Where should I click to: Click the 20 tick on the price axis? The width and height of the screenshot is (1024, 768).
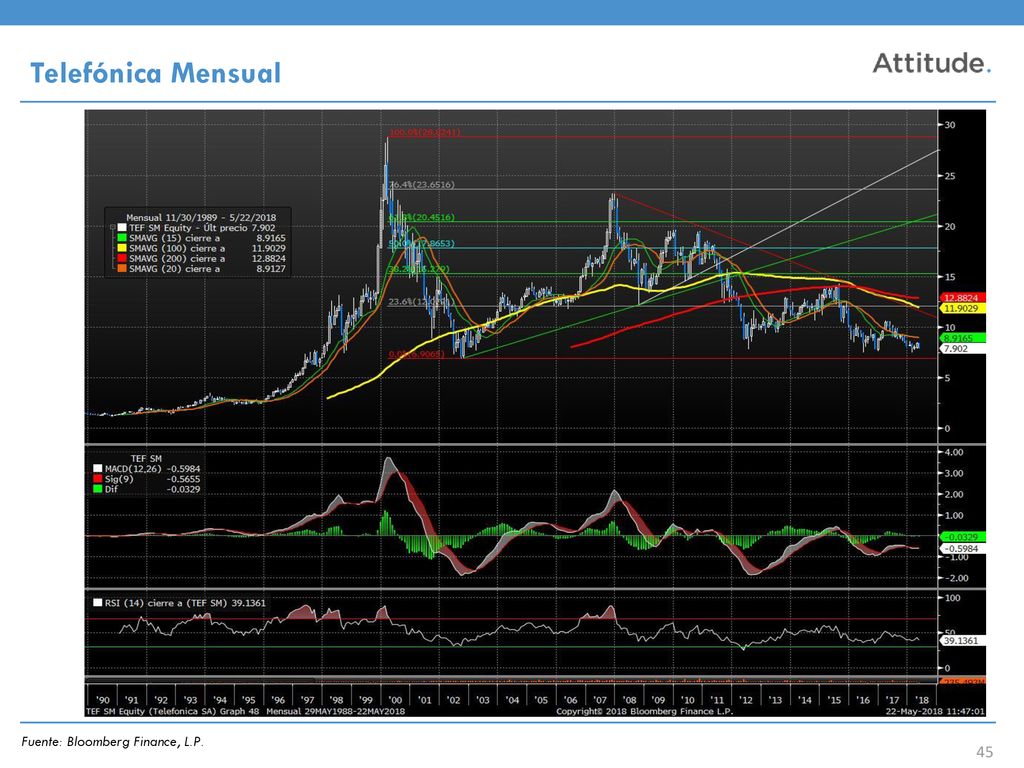point(950,227)
